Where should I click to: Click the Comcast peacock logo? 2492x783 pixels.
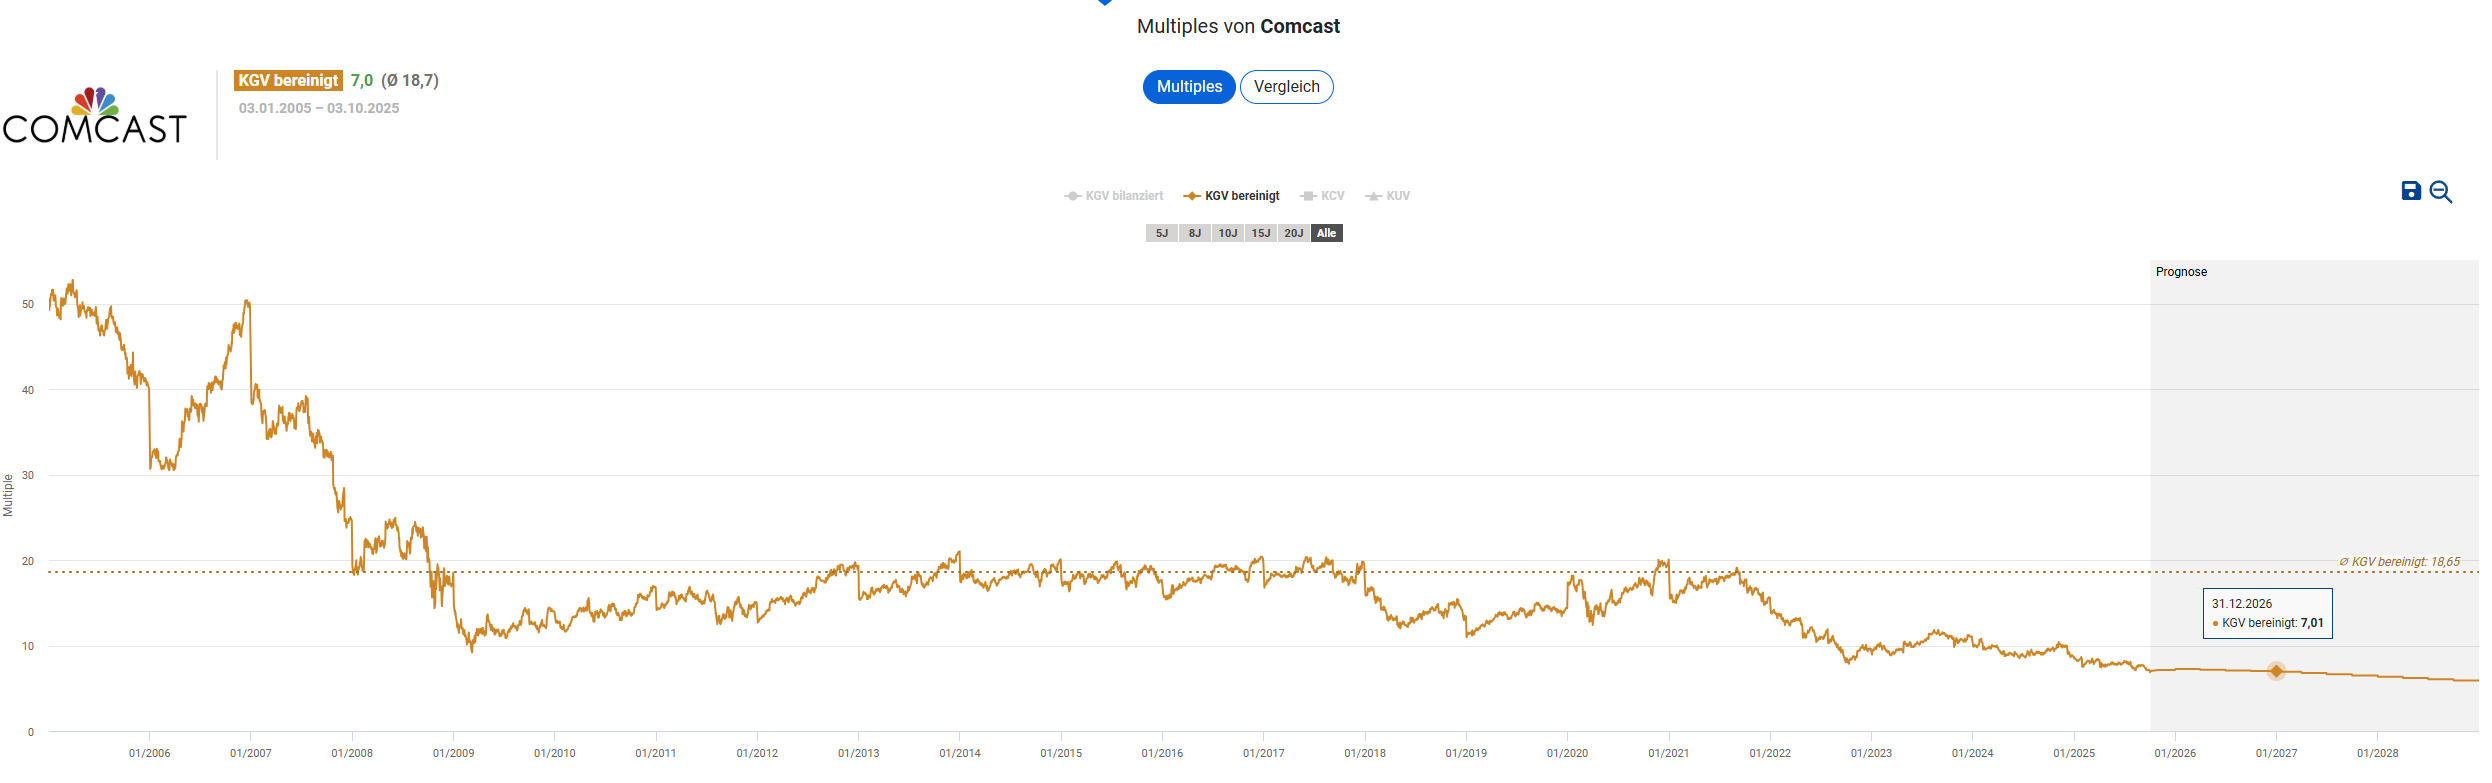(x=95, y=116)
